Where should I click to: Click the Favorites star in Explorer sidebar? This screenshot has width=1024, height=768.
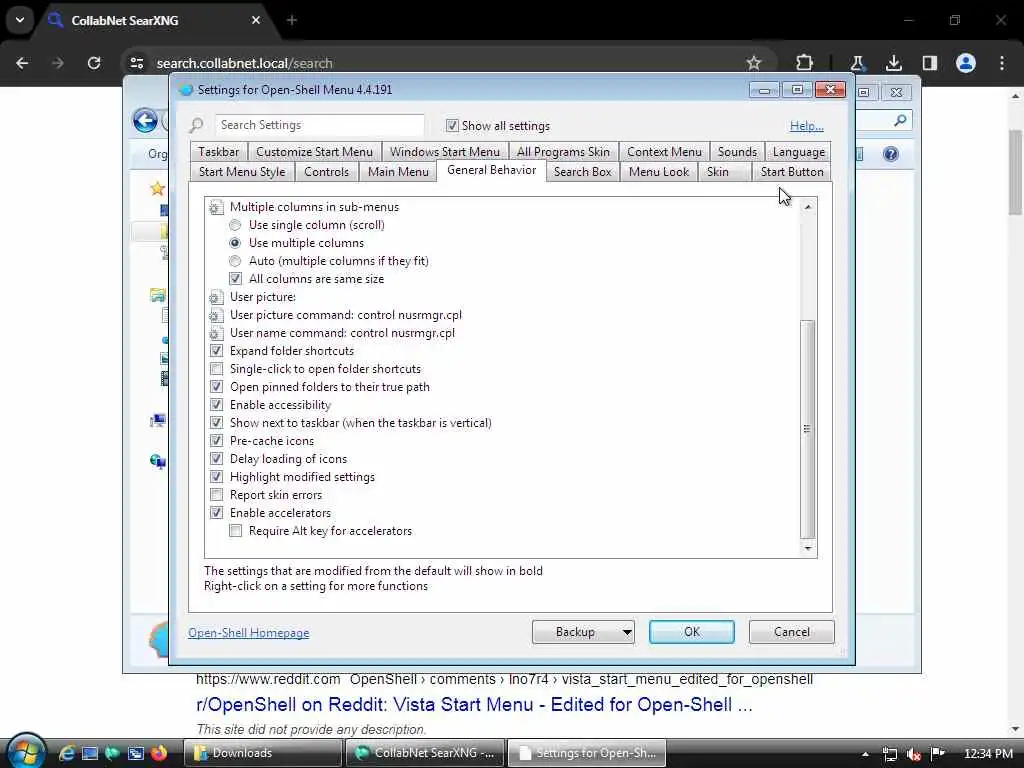click(x=157, y=189)
